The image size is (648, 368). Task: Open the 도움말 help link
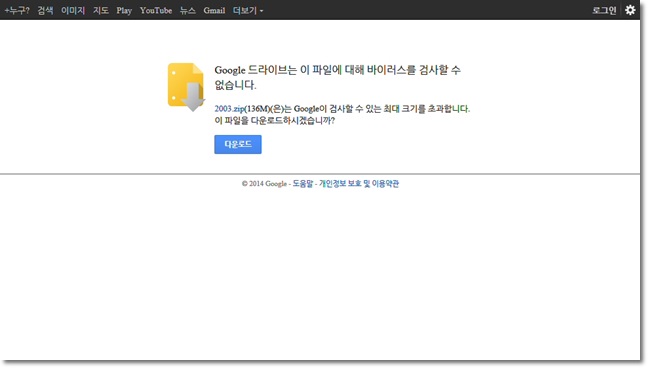tap(303, 184)
